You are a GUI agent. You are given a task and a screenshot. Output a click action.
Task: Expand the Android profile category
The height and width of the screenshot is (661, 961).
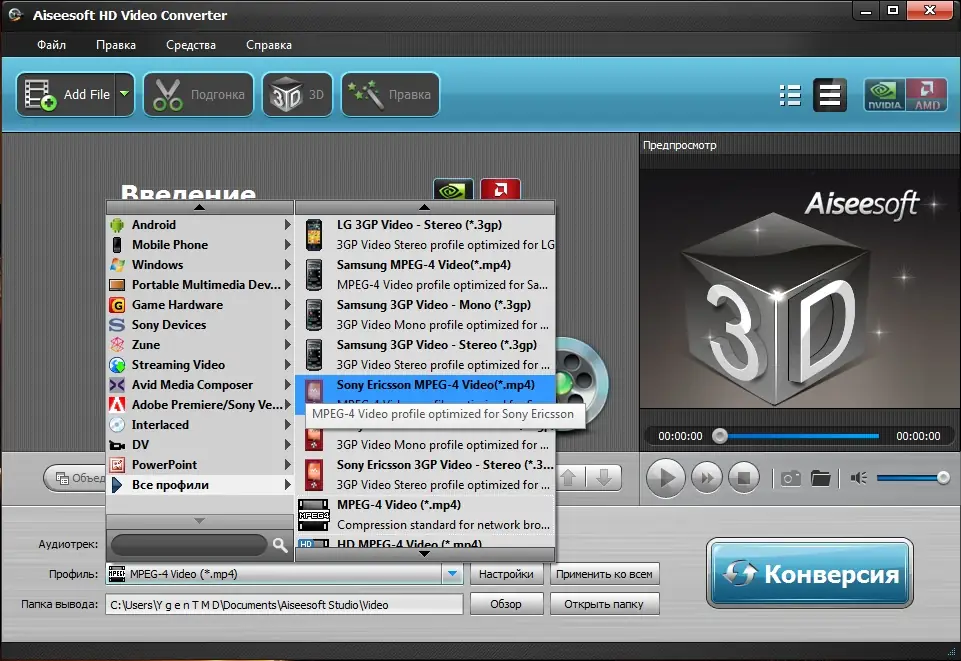tap(200, 225)
